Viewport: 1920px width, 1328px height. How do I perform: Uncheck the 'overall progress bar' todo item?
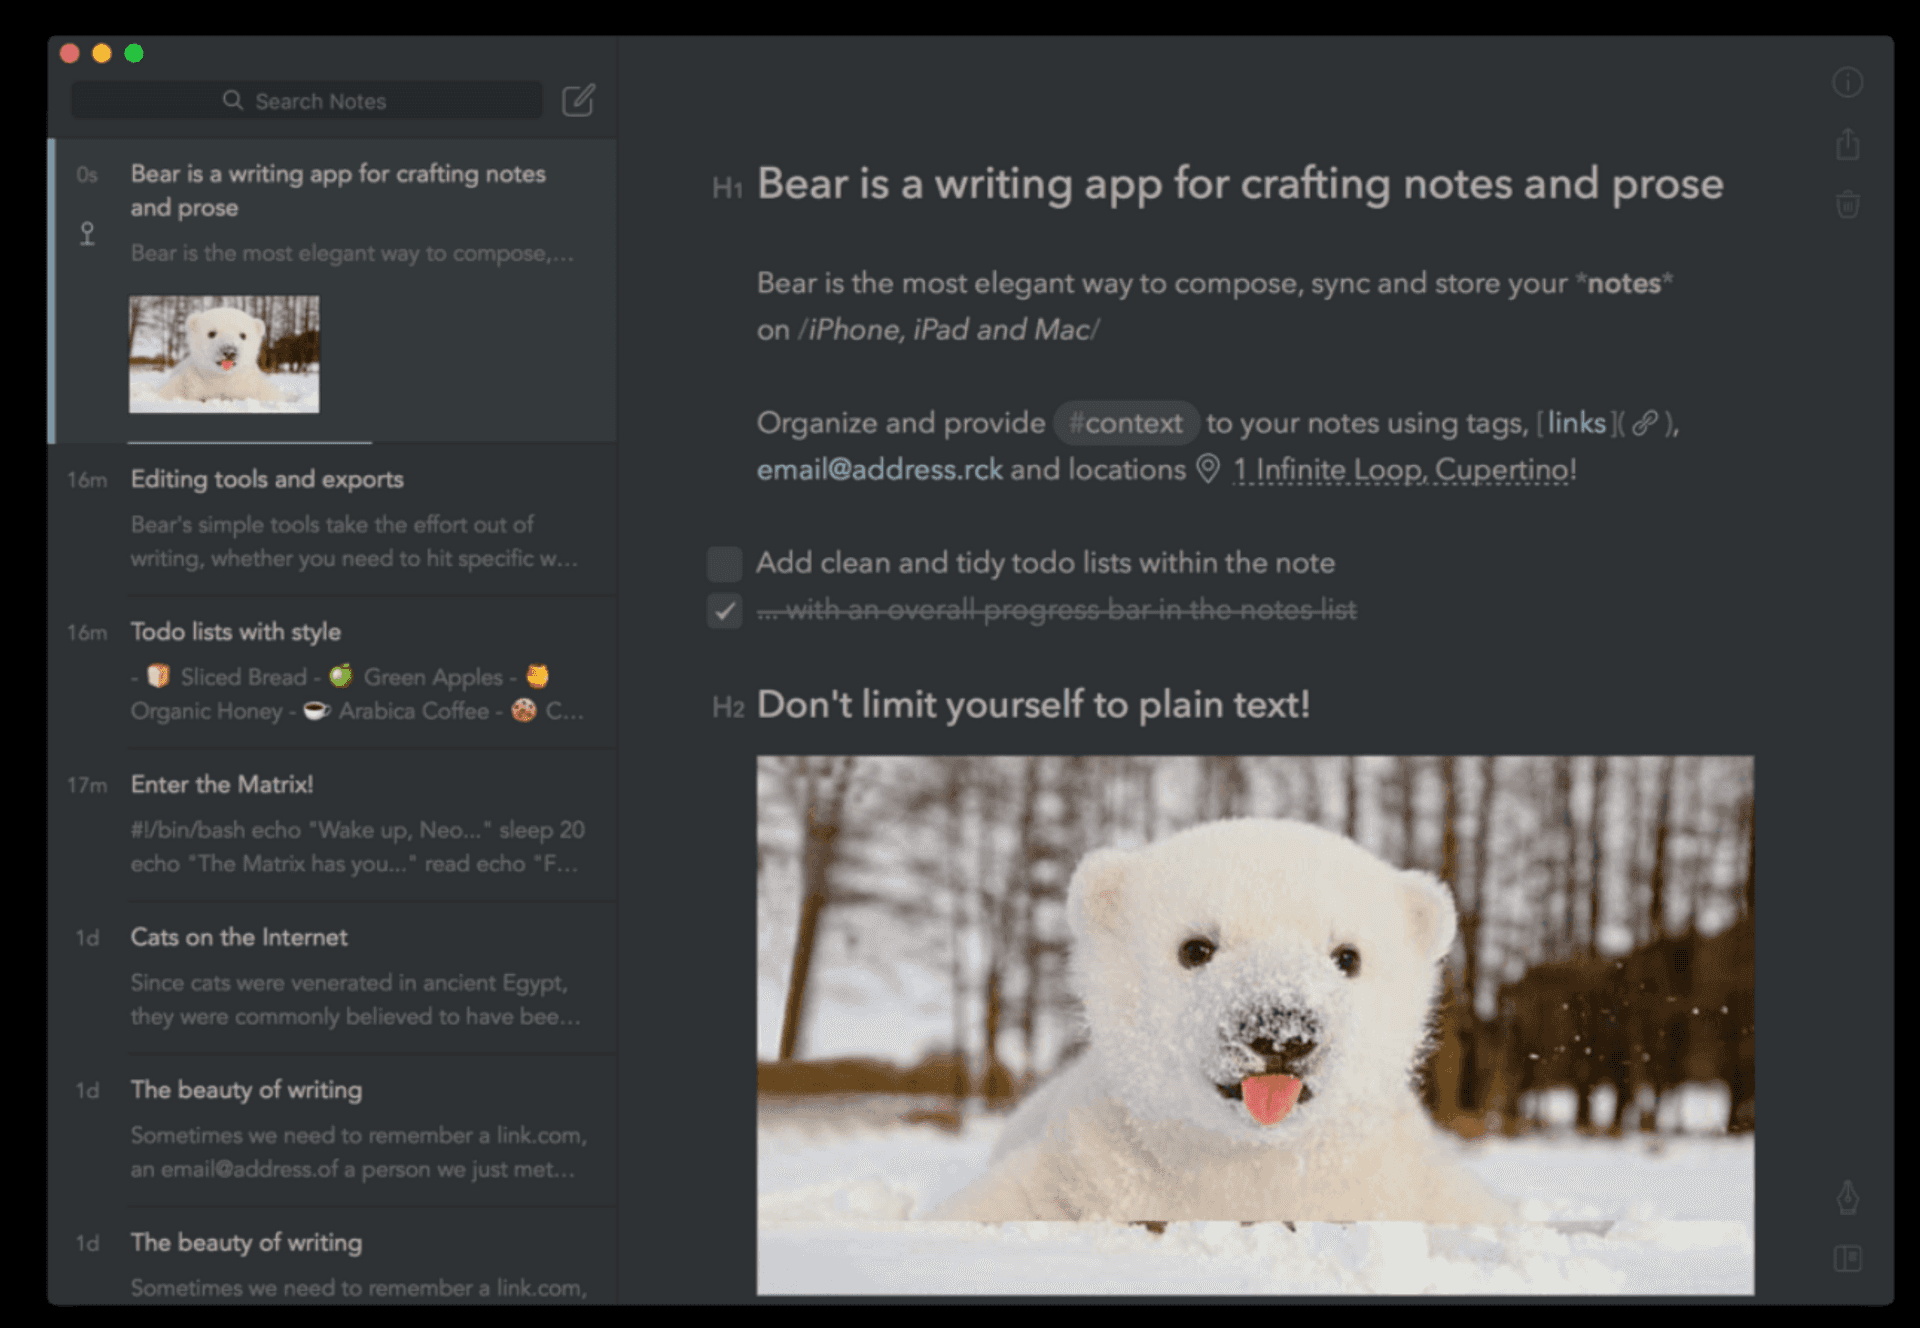click(724, 610)
